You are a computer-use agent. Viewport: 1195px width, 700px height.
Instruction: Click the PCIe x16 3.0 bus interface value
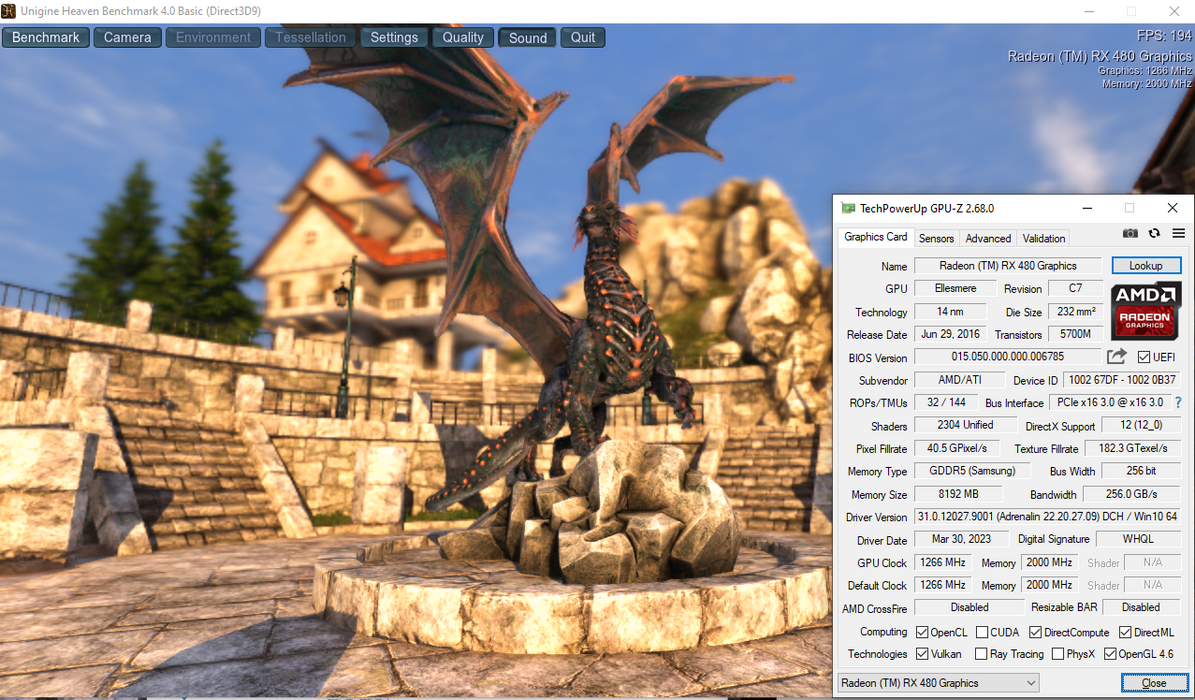click(x=1110, y=402)
